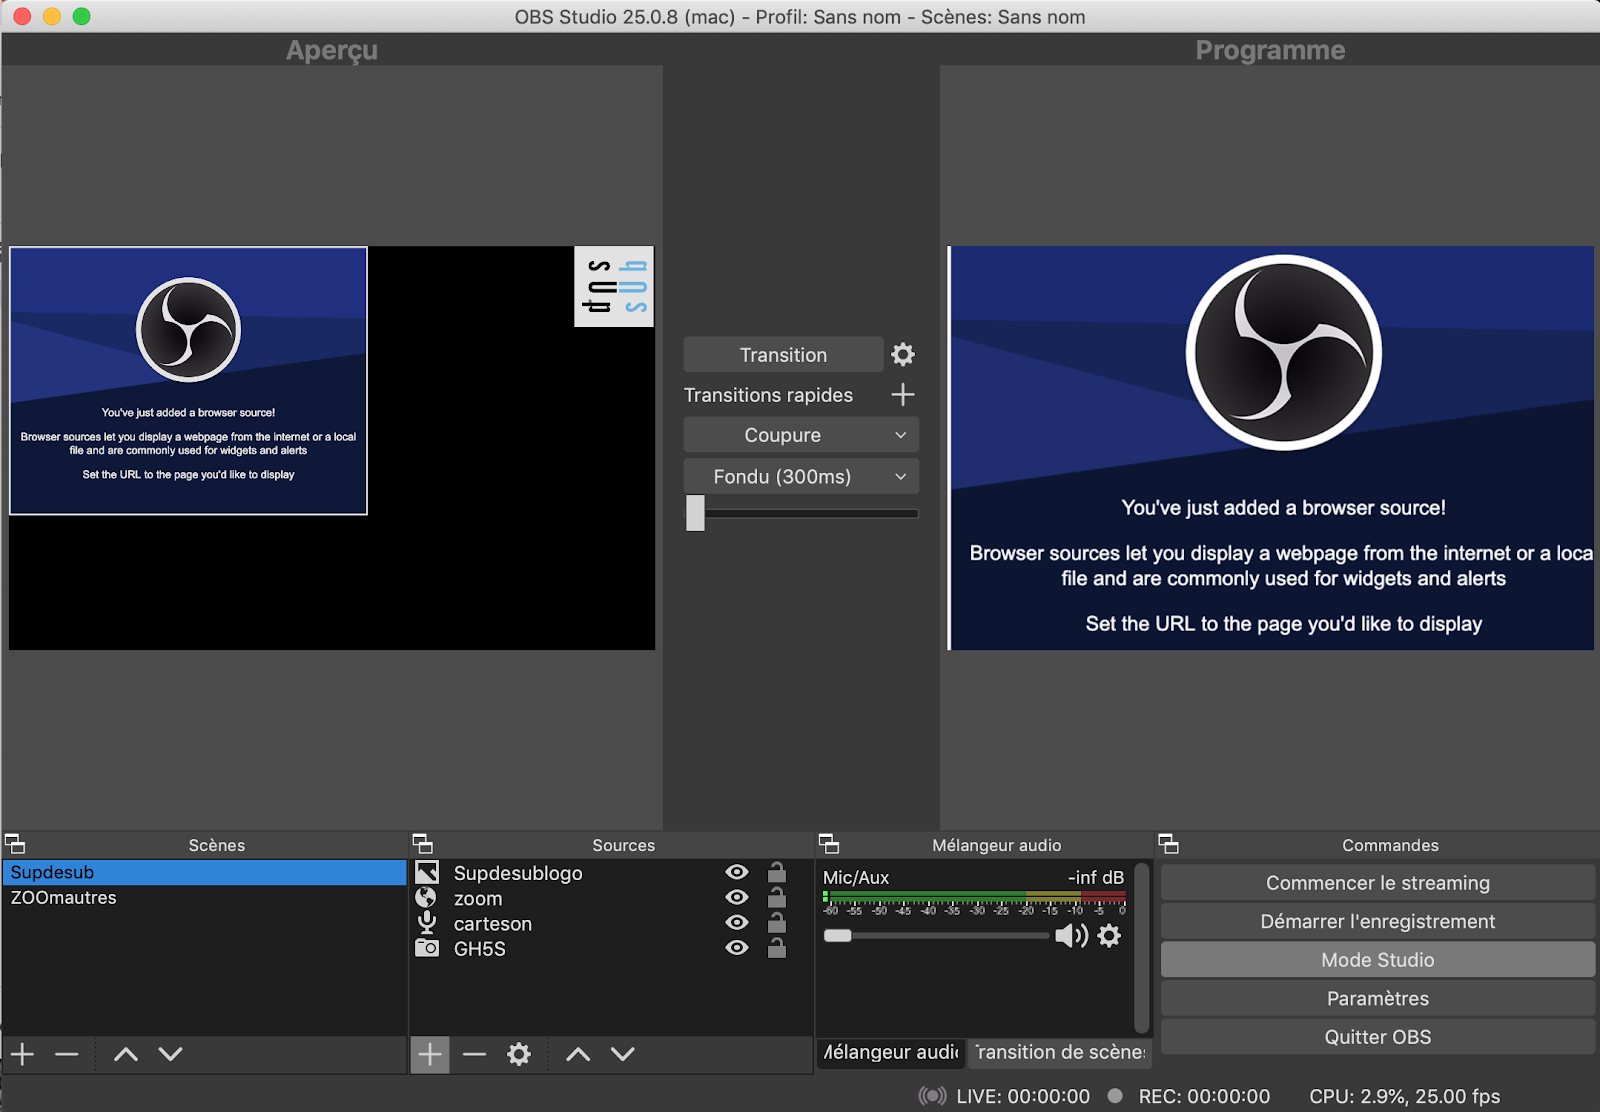Add a quick transition with plus icon
The image size is (1600, 1112).
[x=902, y=395]
